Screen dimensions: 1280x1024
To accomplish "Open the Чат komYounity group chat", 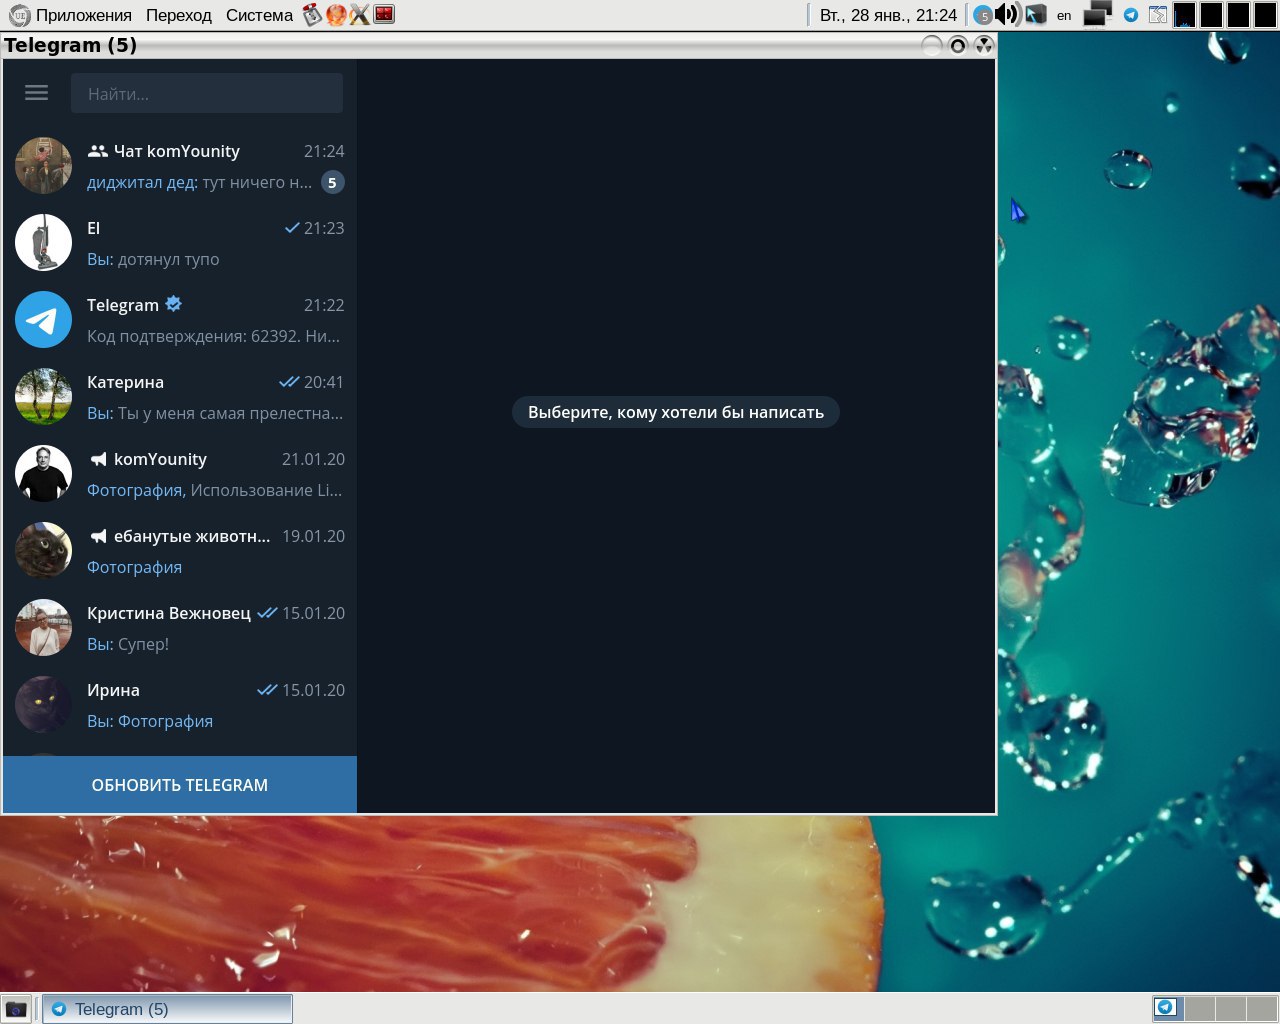I will [x=180, y=166].
